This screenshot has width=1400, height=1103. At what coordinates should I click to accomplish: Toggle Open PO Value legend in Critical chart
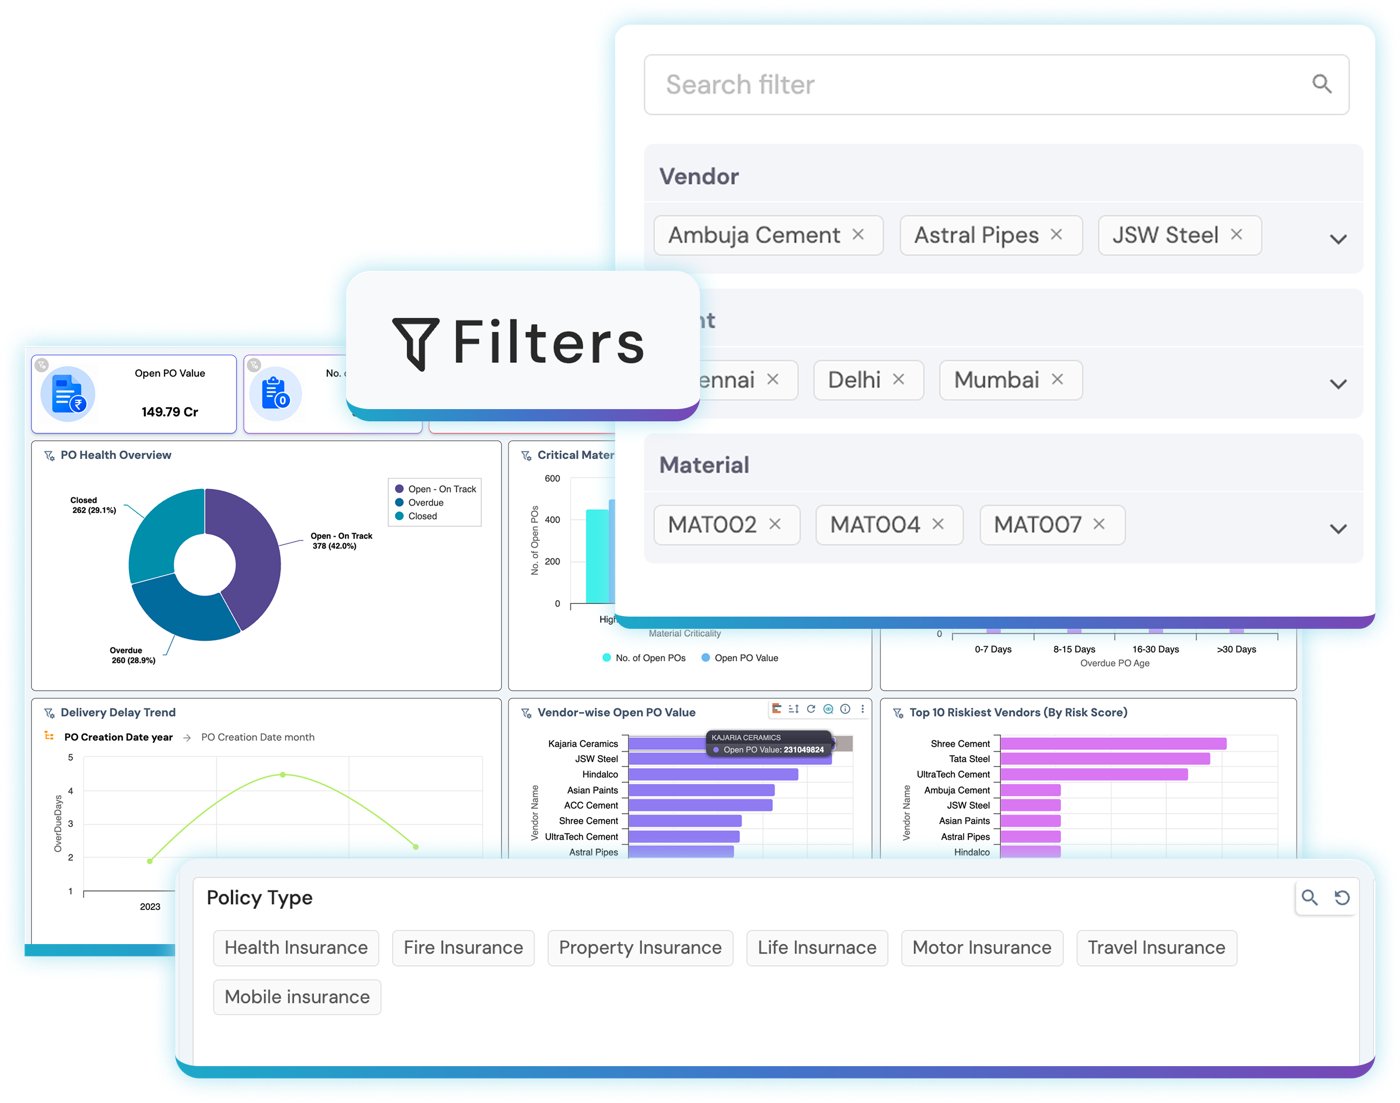coord(739,658)
